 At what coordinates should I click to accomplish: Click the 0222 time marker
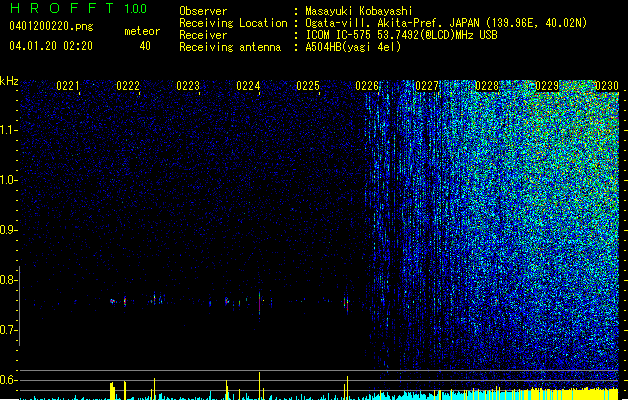[x=128, y=86]
